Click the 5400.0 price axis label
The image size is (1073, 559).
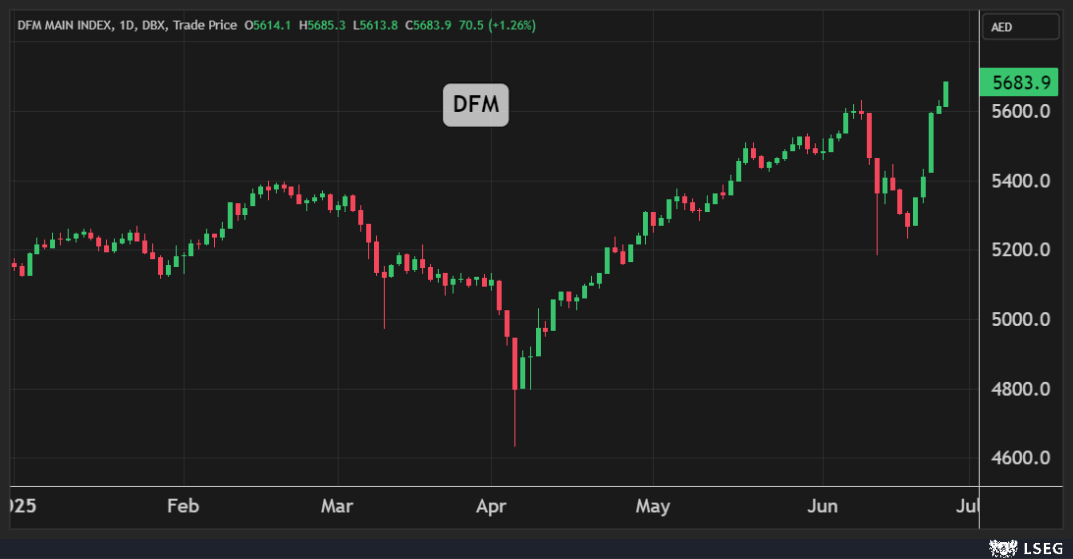(1021, 181)
